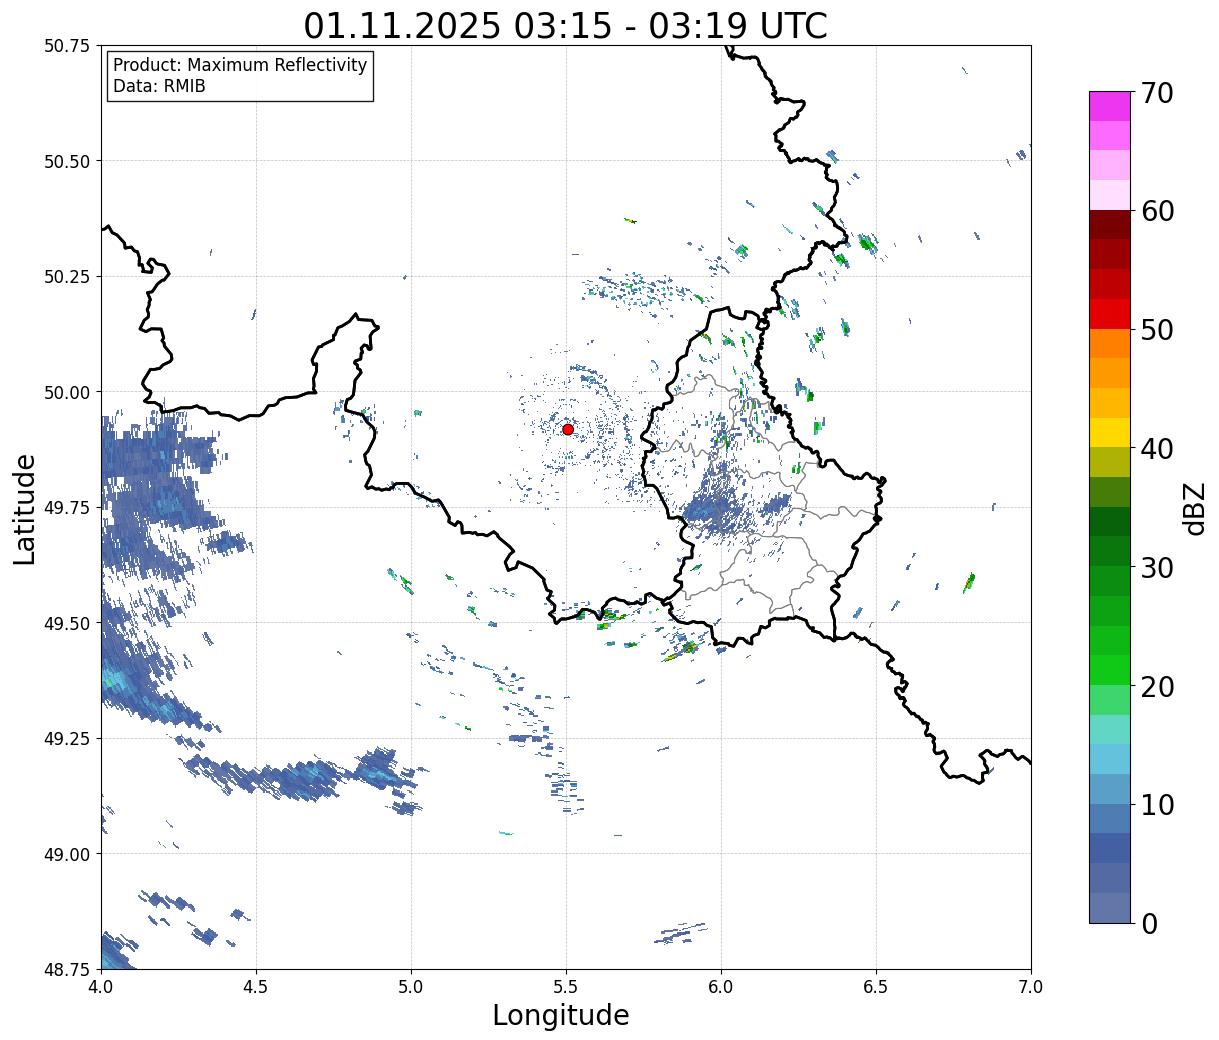
Task: Click the longitude tick label 4.5
Action: [256, 986]
